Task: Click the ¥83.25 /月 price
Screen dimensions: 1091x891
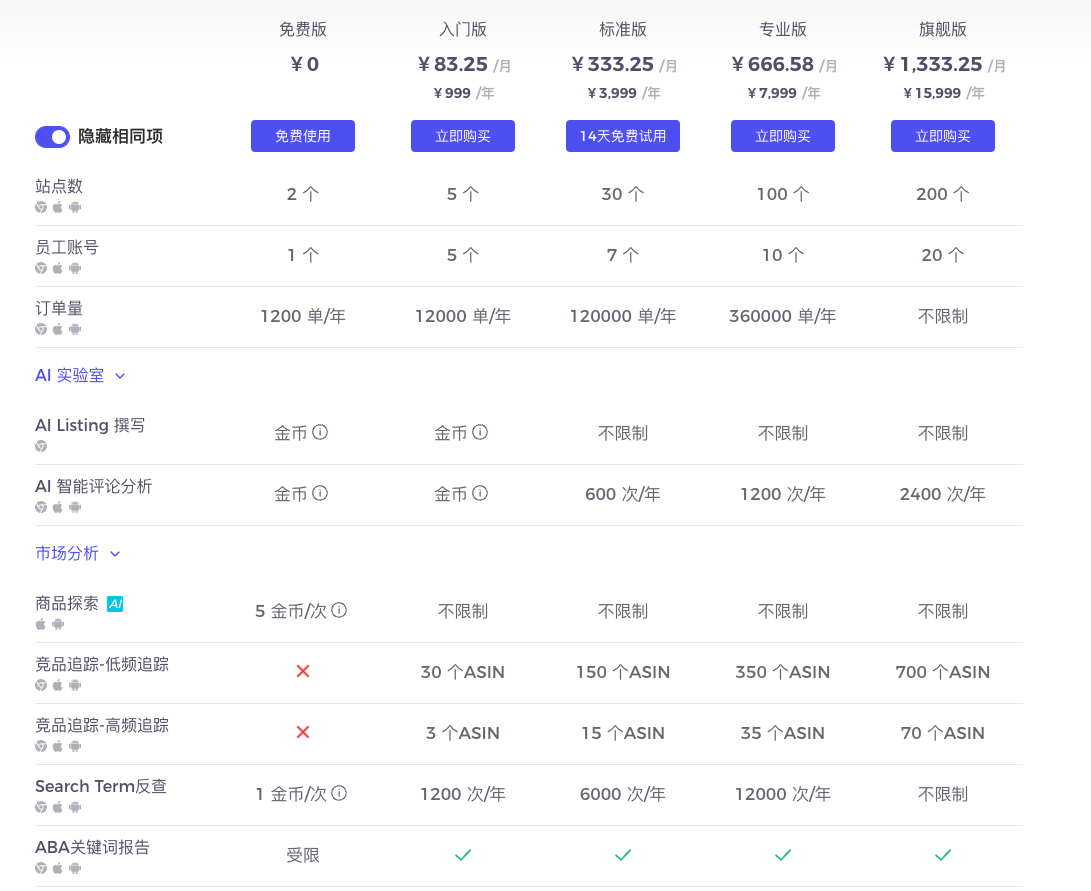Action: 464,65
